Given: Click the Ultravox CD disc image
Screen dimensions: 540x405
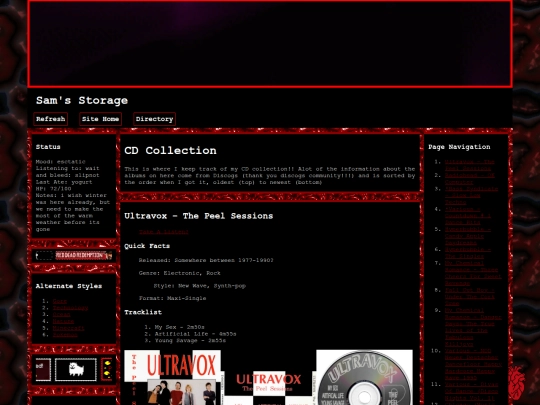Looking at the screenshot, I should pos(364,377).
